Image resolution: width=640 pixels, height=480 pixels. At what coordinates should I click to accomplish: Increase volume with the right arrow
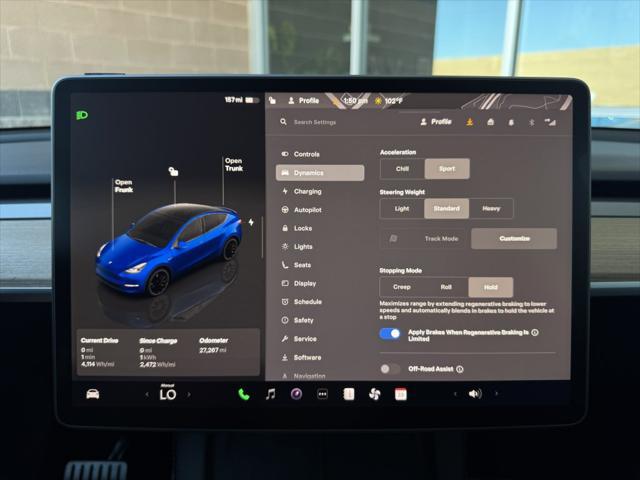(x=496, y=394)
